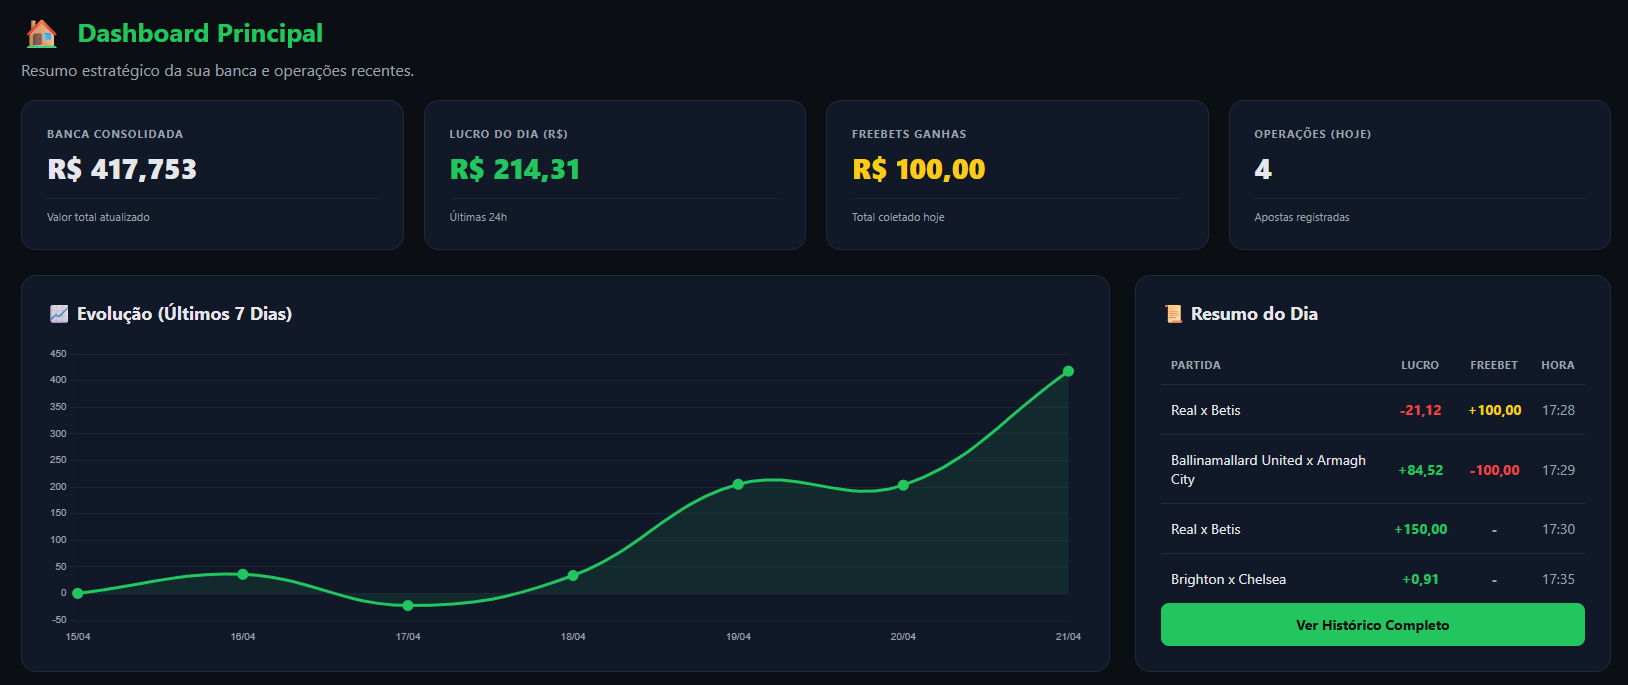Open Ver Histórico Completo
This screenshot has height=685, width=1628.
tap(1372, 625)
